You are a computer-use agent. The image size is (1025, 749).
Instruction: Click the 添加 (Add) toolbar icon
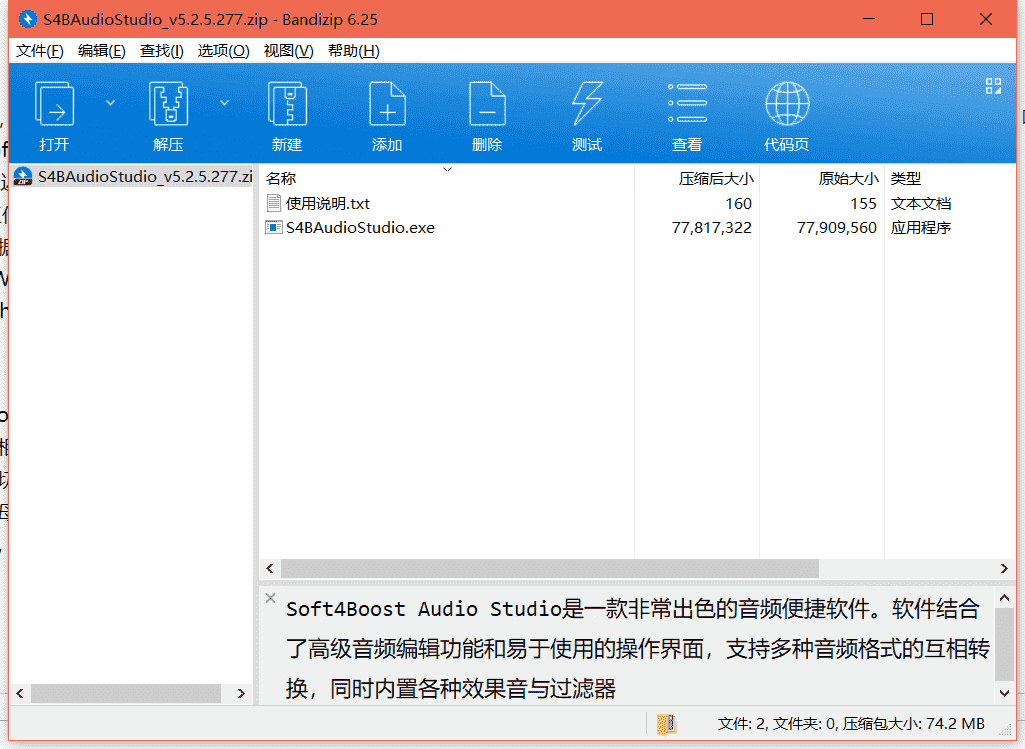click(x=387, y=104)
